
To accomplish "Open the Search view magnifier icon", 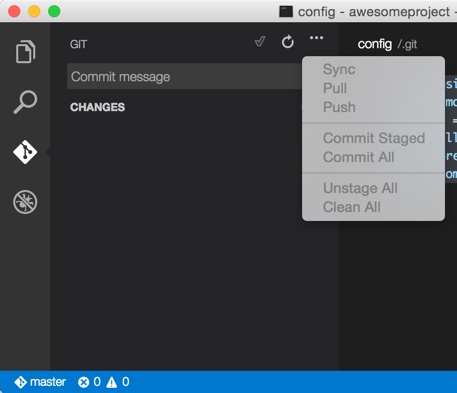I will coord(25,102).
